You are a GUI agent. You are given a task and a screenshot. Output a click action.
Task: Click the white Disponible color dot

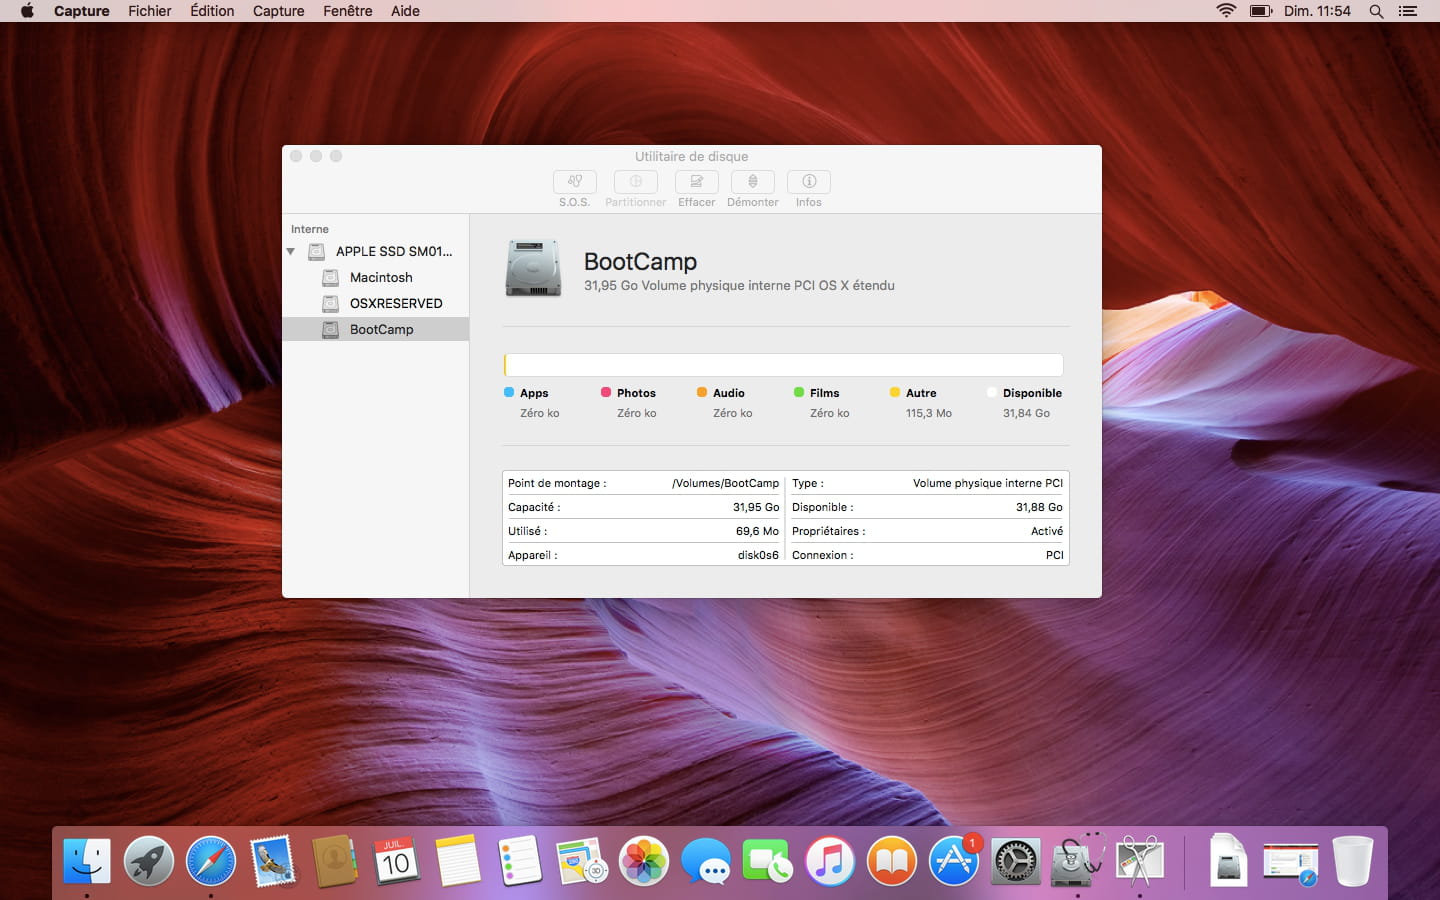pos(992,392)
